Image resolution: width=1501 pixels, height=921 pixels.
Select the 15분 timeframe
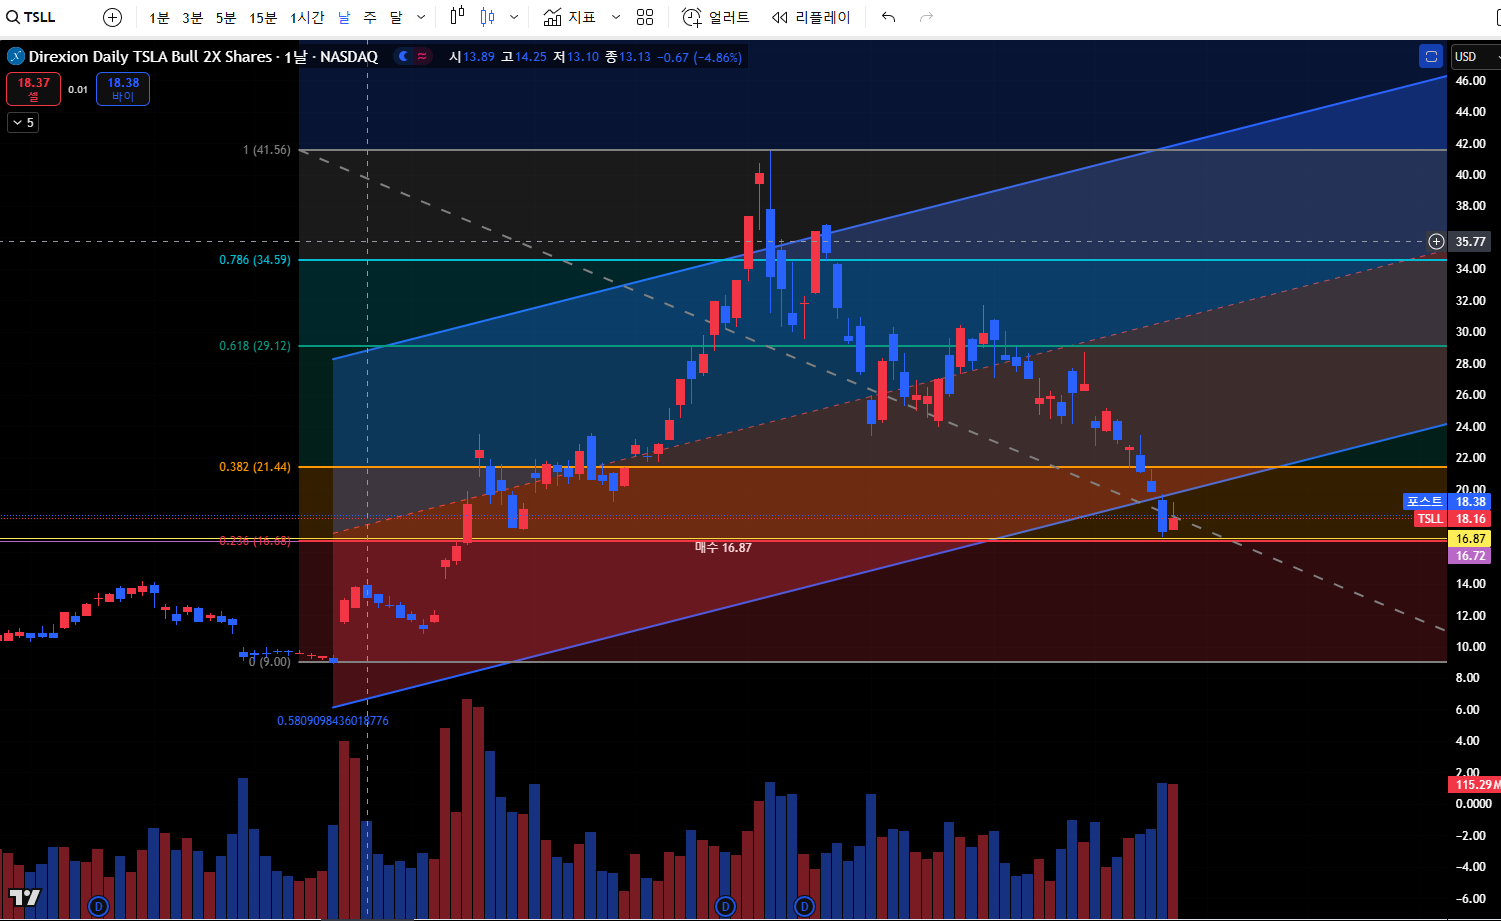pyautogui.click(x=263, y=18)
